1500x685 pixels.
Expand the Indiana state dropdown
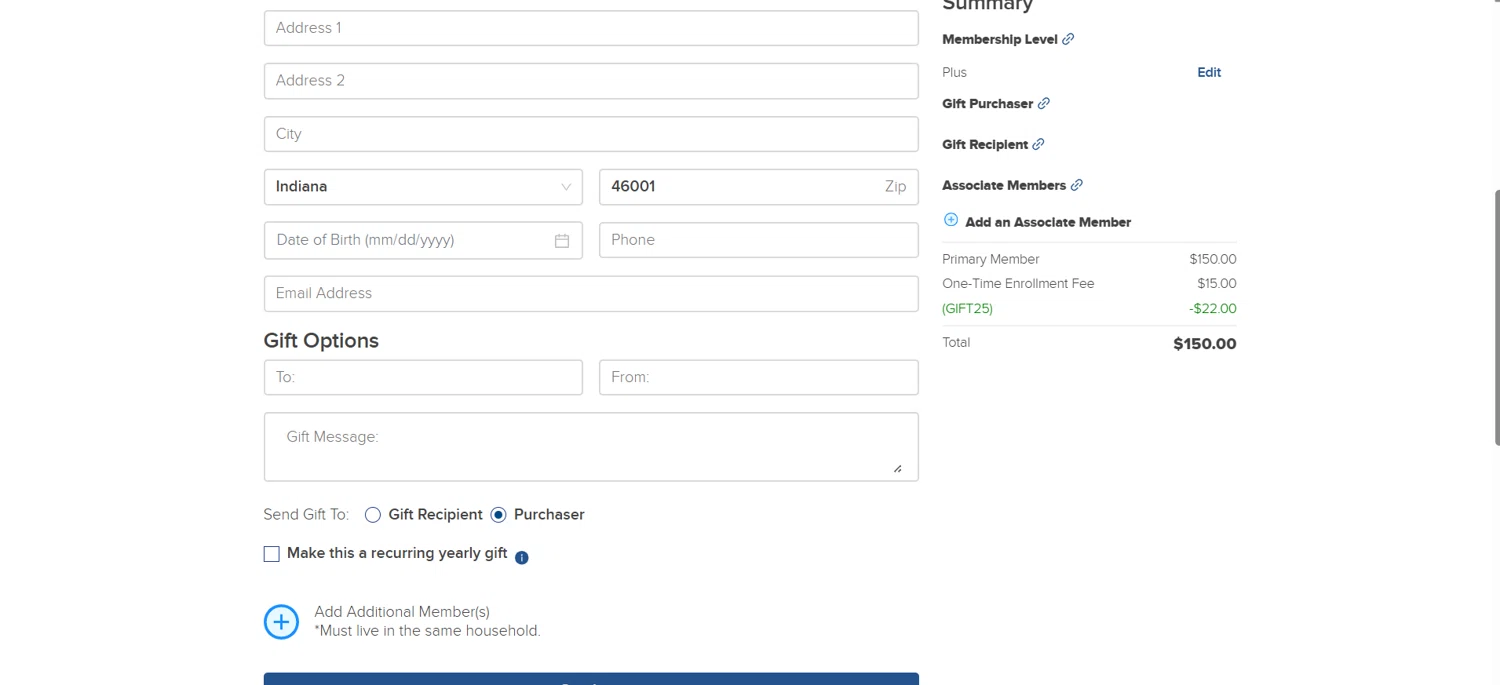pos(423,187)
